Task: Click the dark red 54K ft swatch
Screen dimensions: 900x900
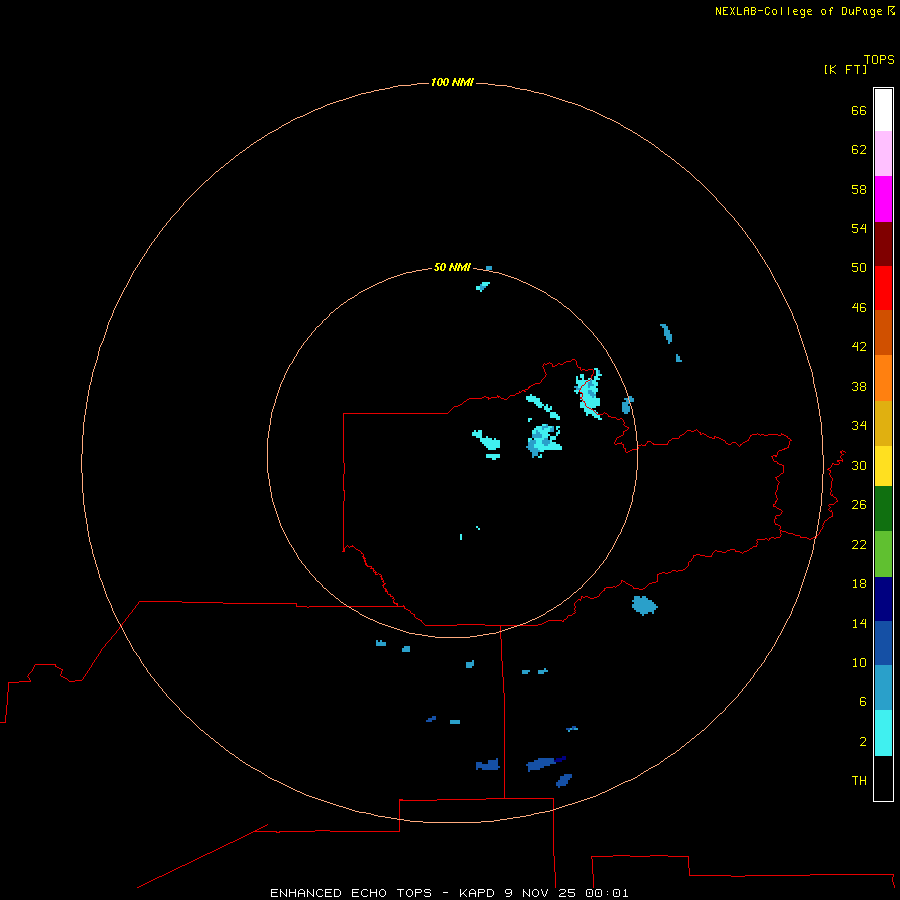Action: click(883, 243)
